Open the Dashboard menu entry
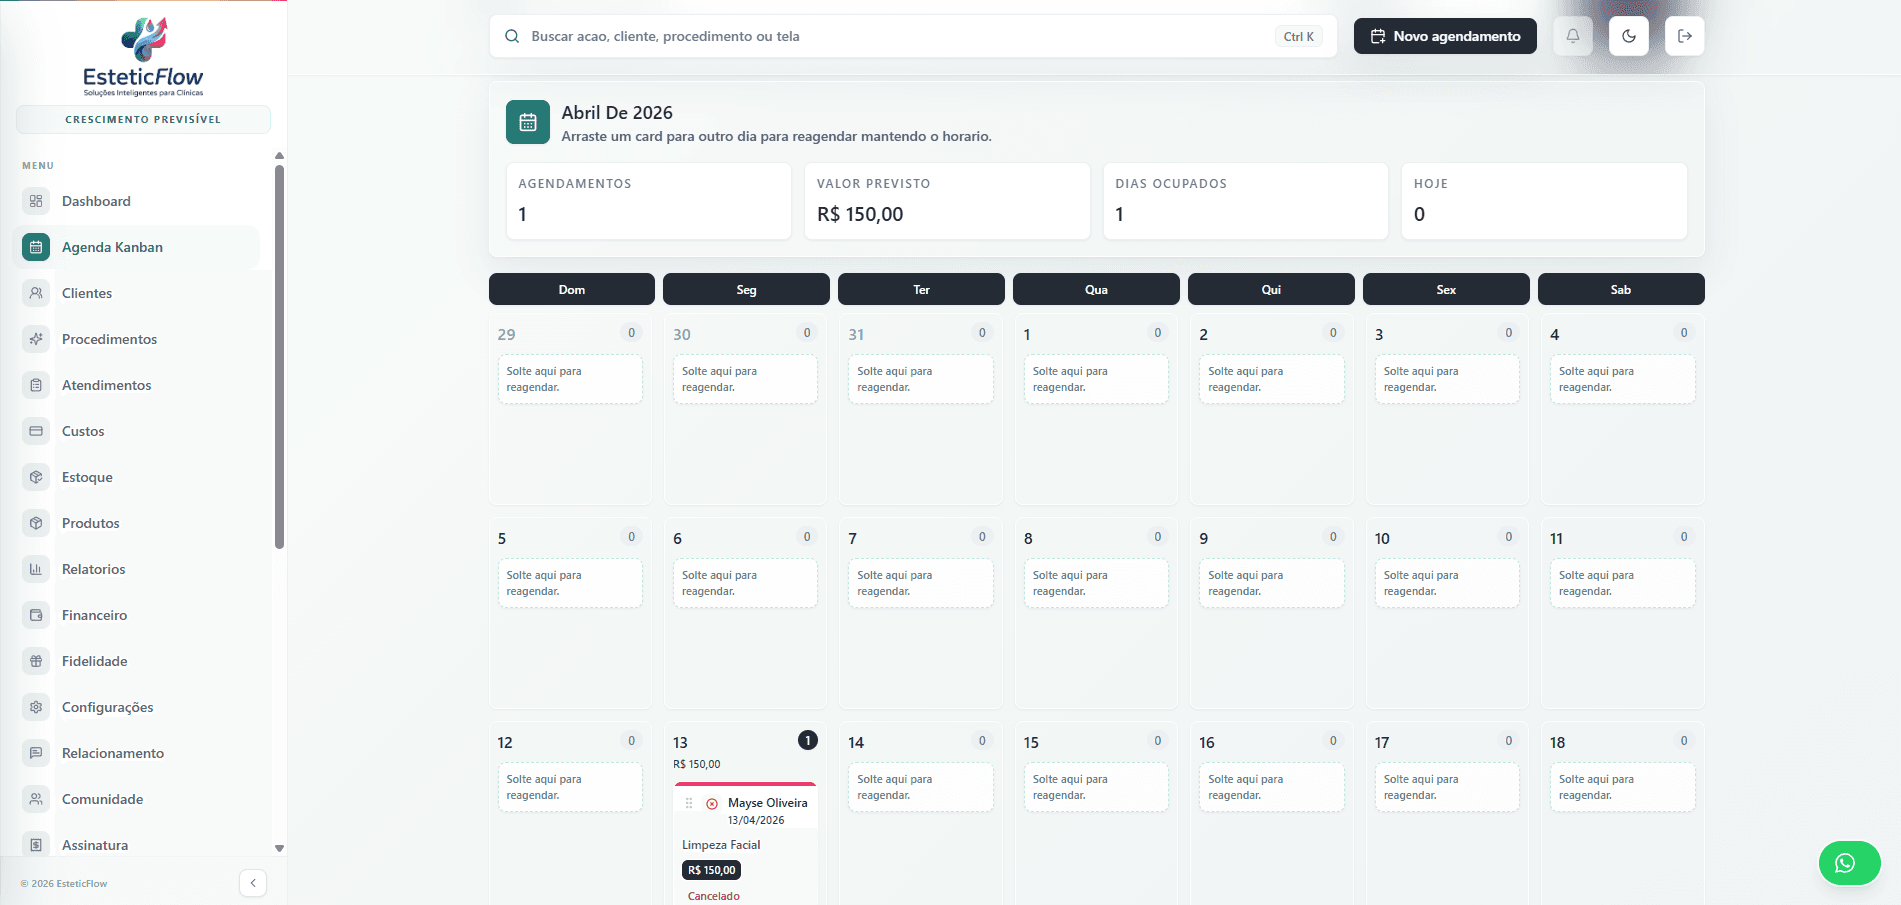This screenshot has width=1901, height=905. click(96, 200)
